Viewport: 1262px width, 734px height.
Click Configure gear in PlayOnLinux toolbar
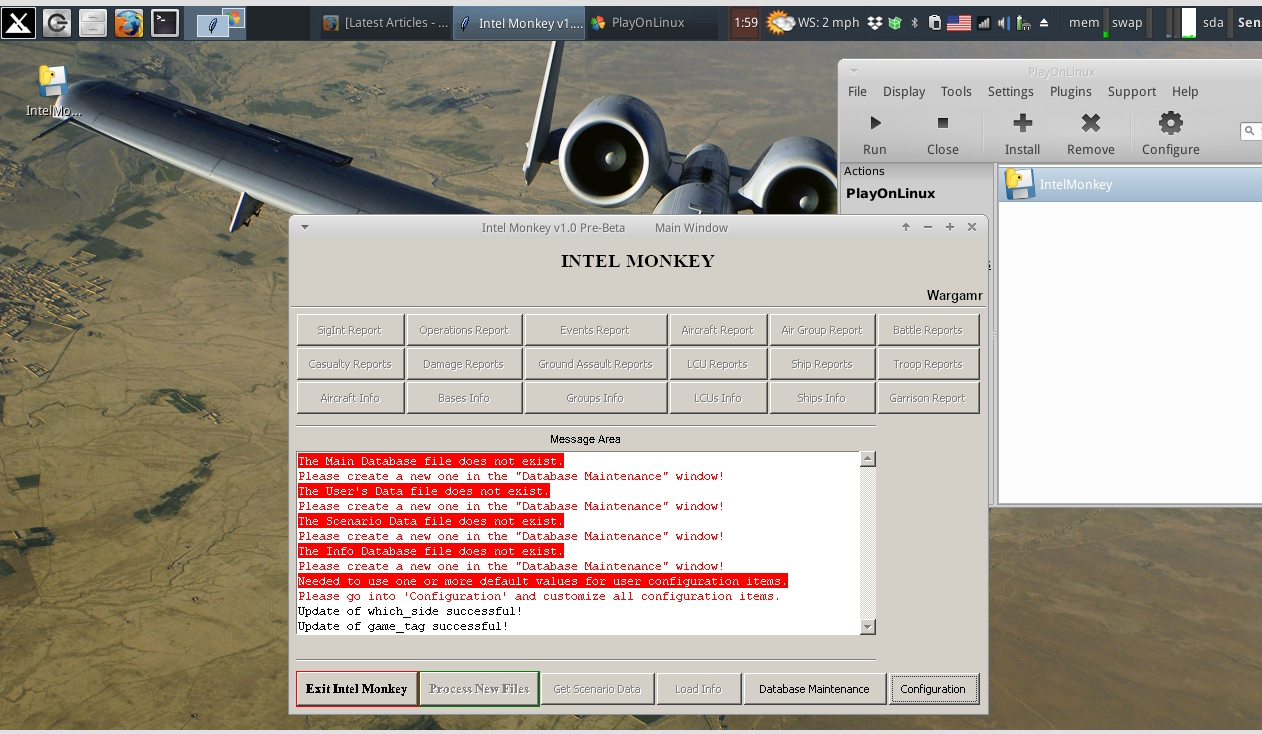tap(1170, 133)
